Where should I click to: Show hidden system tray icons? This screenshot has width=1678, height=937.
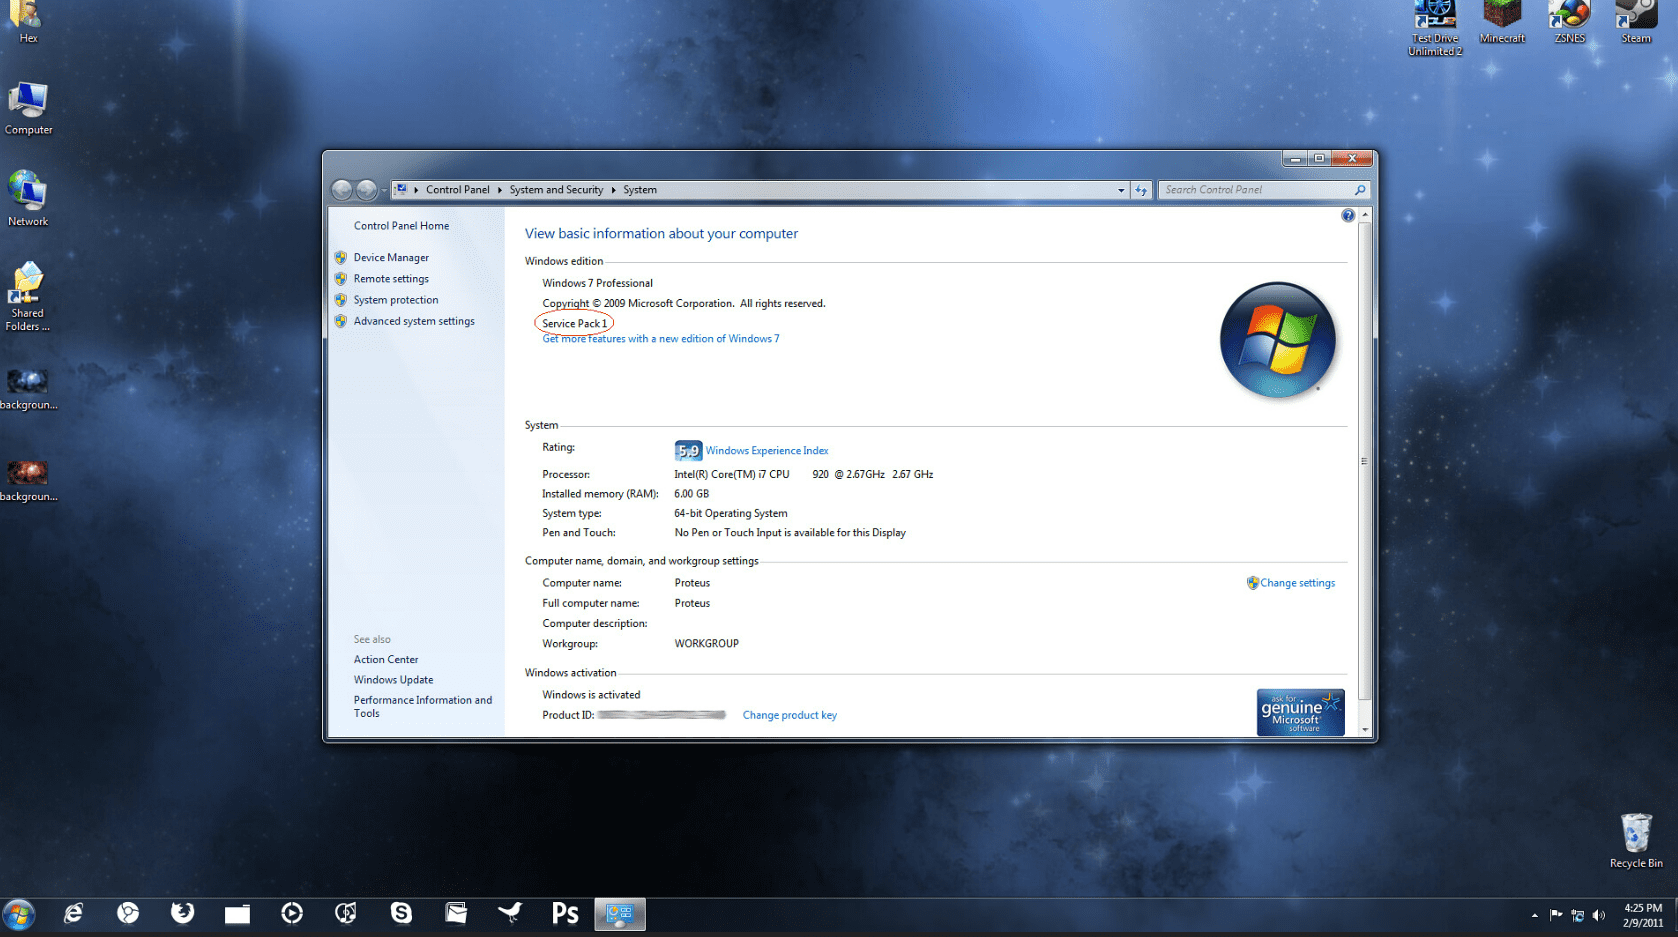(x=1534, y=915)
